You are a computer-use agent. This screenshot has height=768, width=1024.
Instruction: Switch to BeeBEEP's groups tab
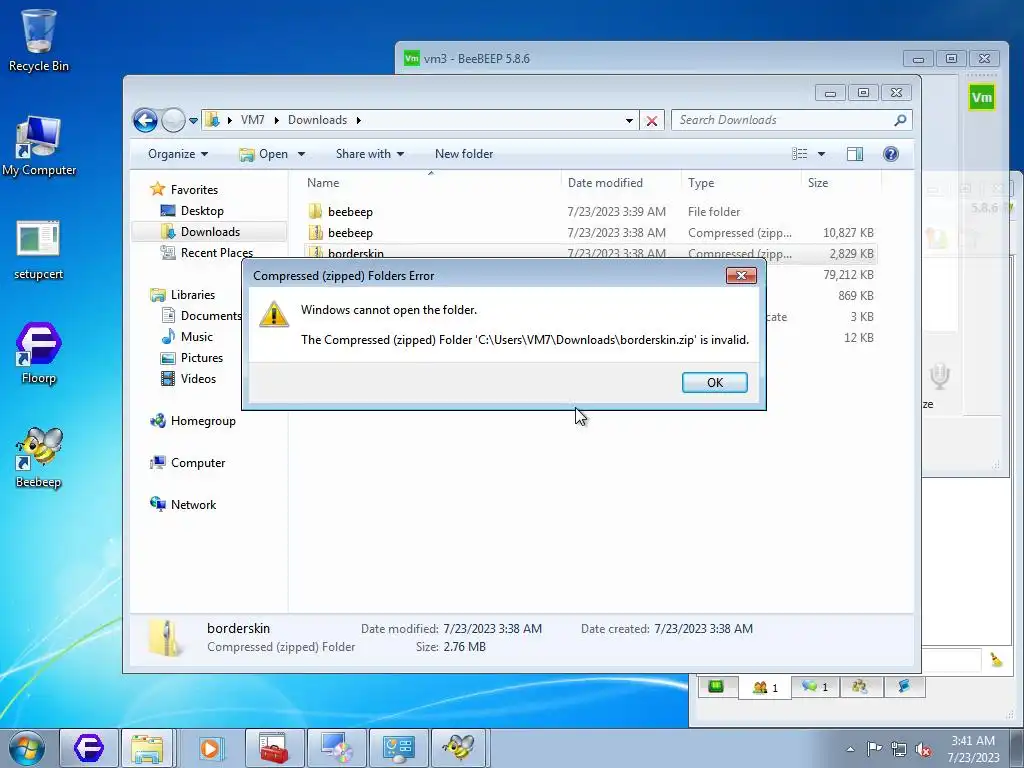click(860, 686)
